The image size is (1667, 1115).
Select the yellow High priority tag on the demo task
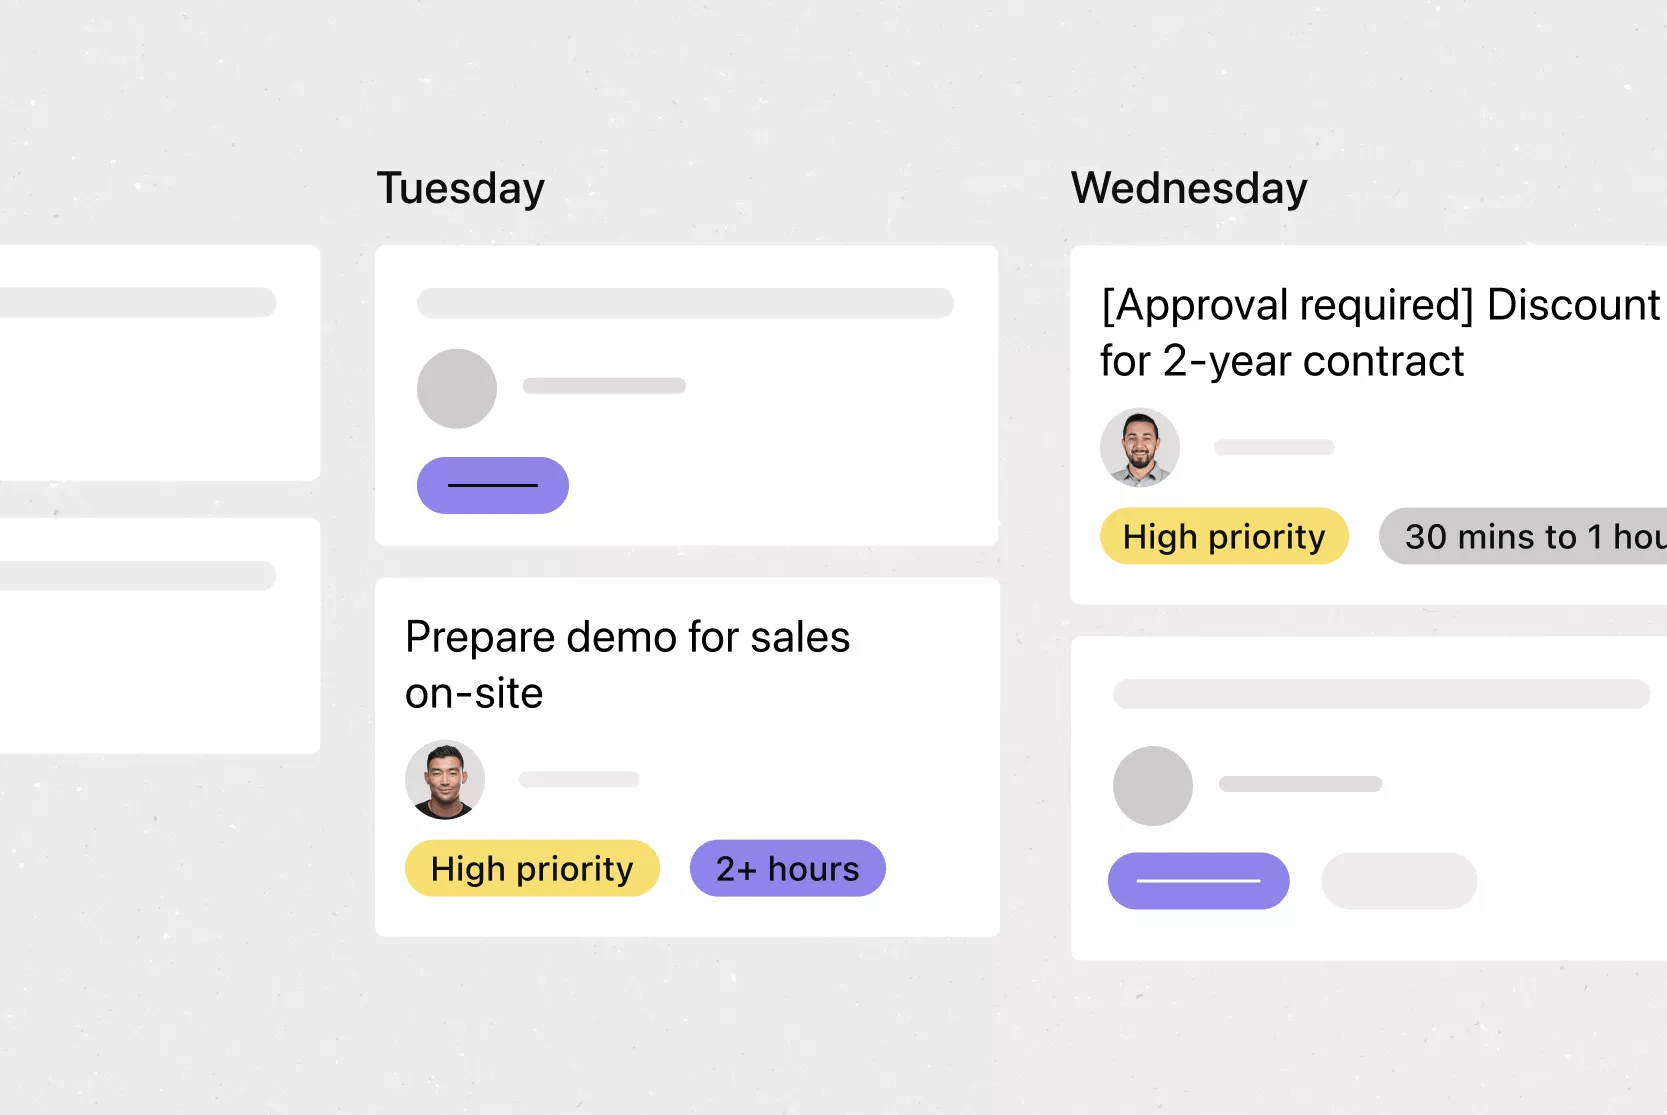click(532, 868)
